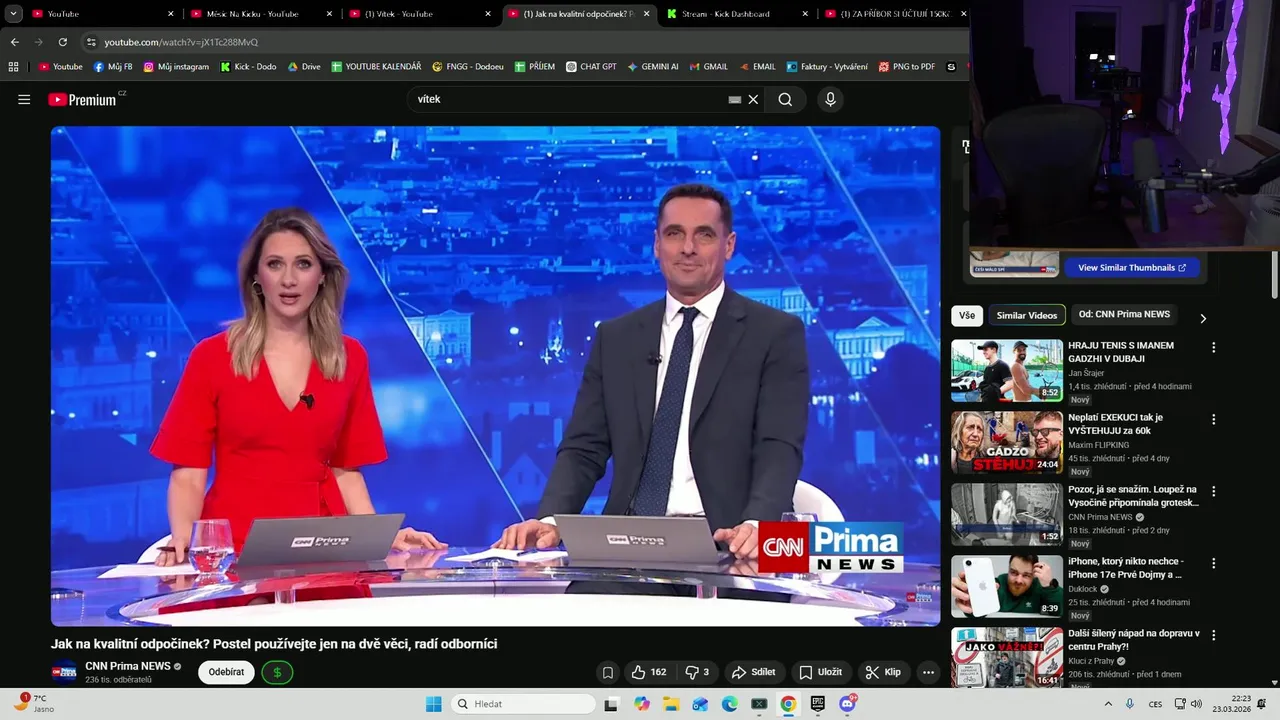Open iPhone 17e Prvé Dojmy video title
The image size is (1280, 720).
1125,568
